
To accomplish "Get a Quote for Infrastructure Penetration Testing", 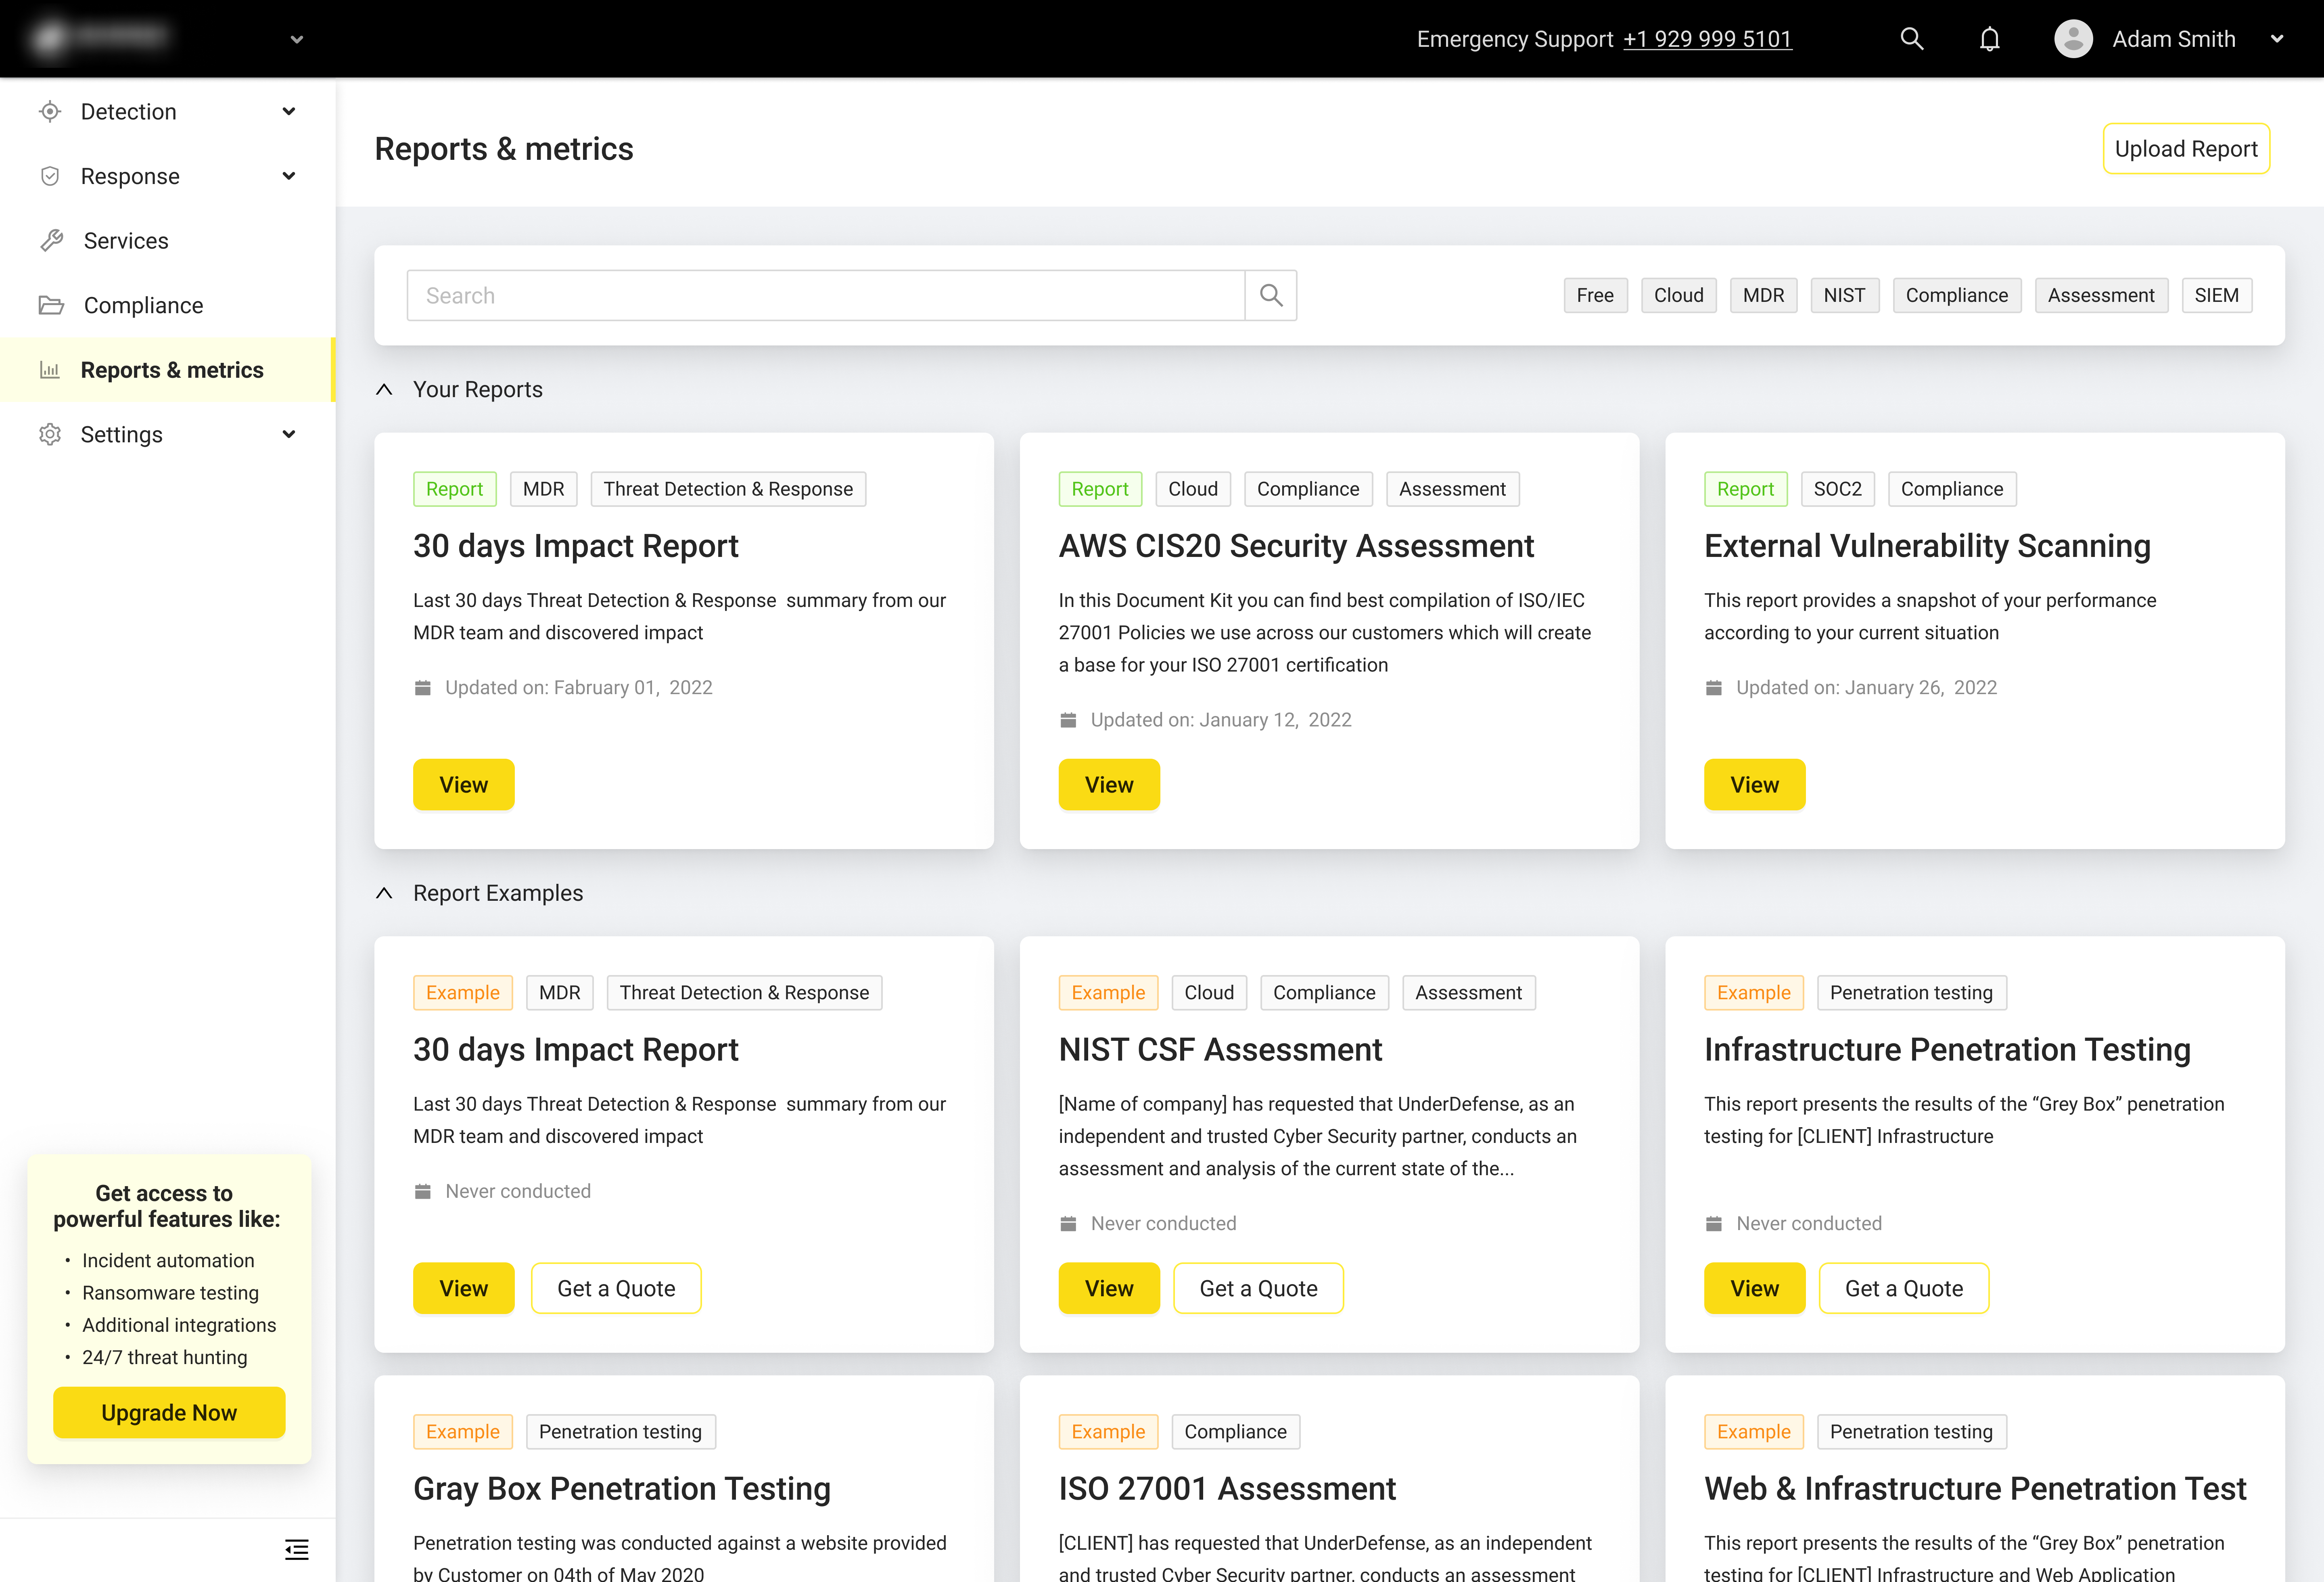I will pos(1904,1288).
